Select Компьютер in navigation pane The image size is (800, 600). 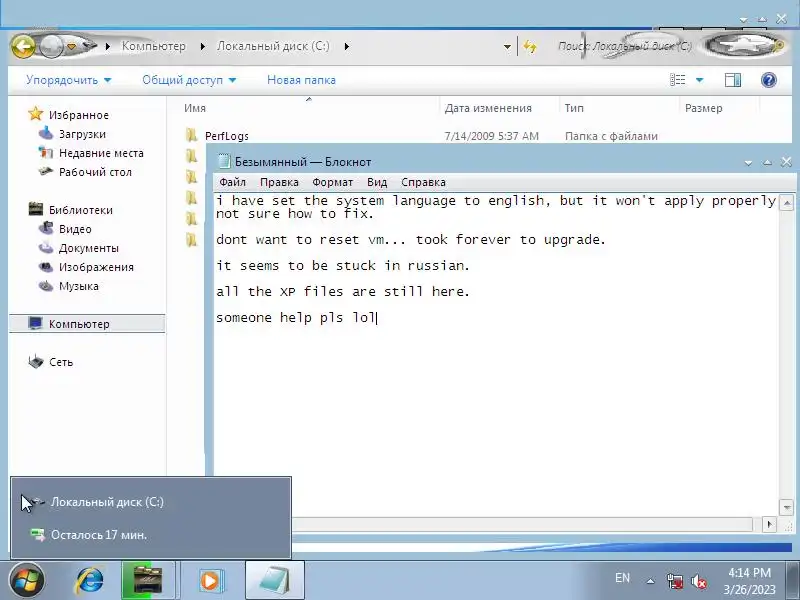tap(87, 324)
